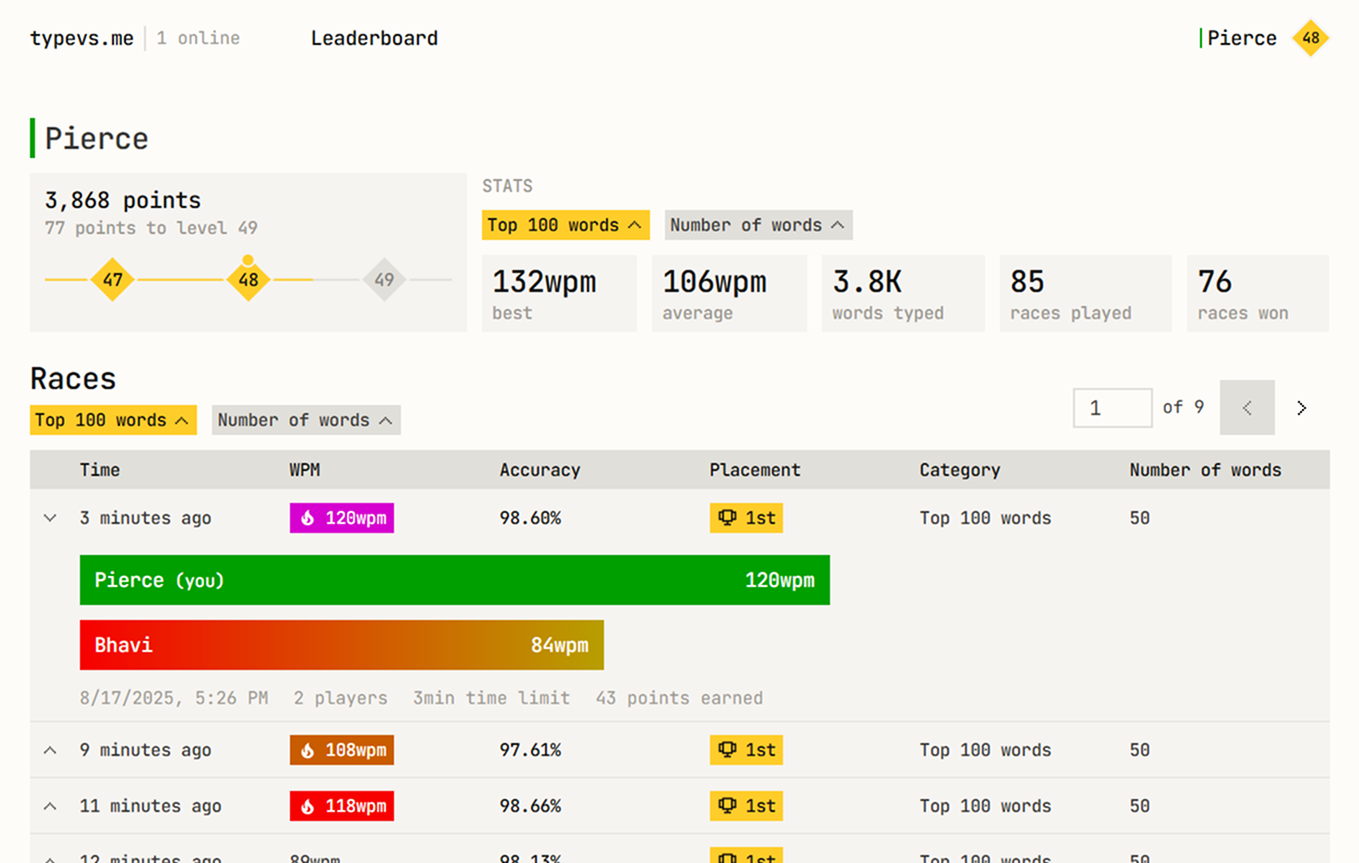Open the typevs.me home link

[81, 38]
